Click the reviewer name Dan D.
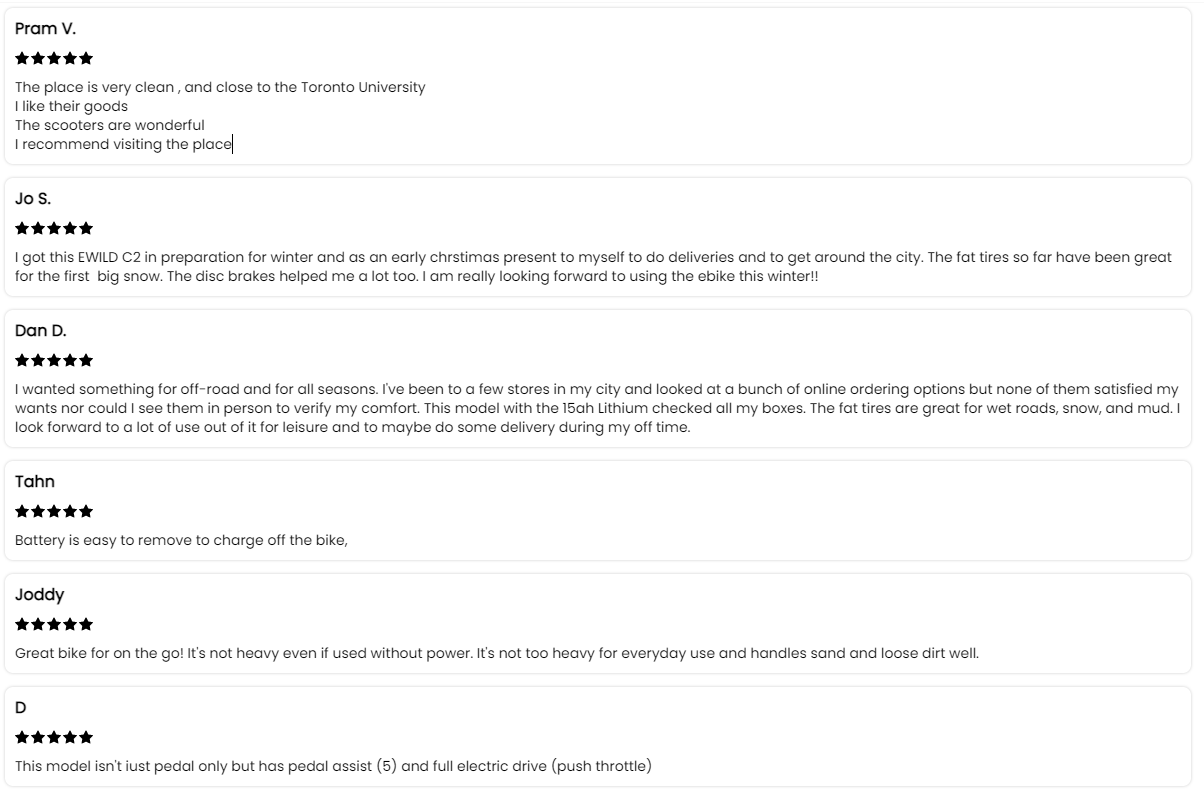Viewport: 1204px width, 796px height. tap(40, 331)
